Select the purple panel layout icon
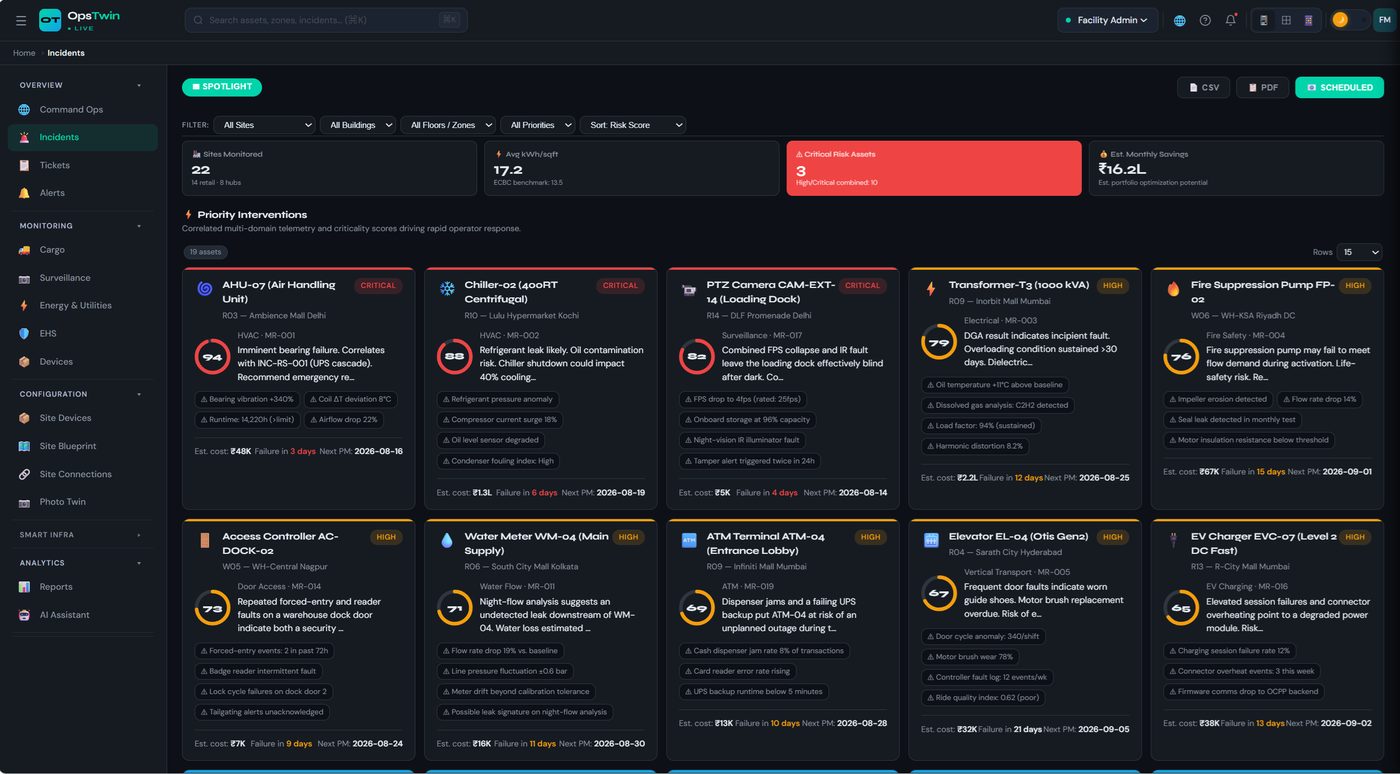 pyautogui.click(x=1308, y=20)
